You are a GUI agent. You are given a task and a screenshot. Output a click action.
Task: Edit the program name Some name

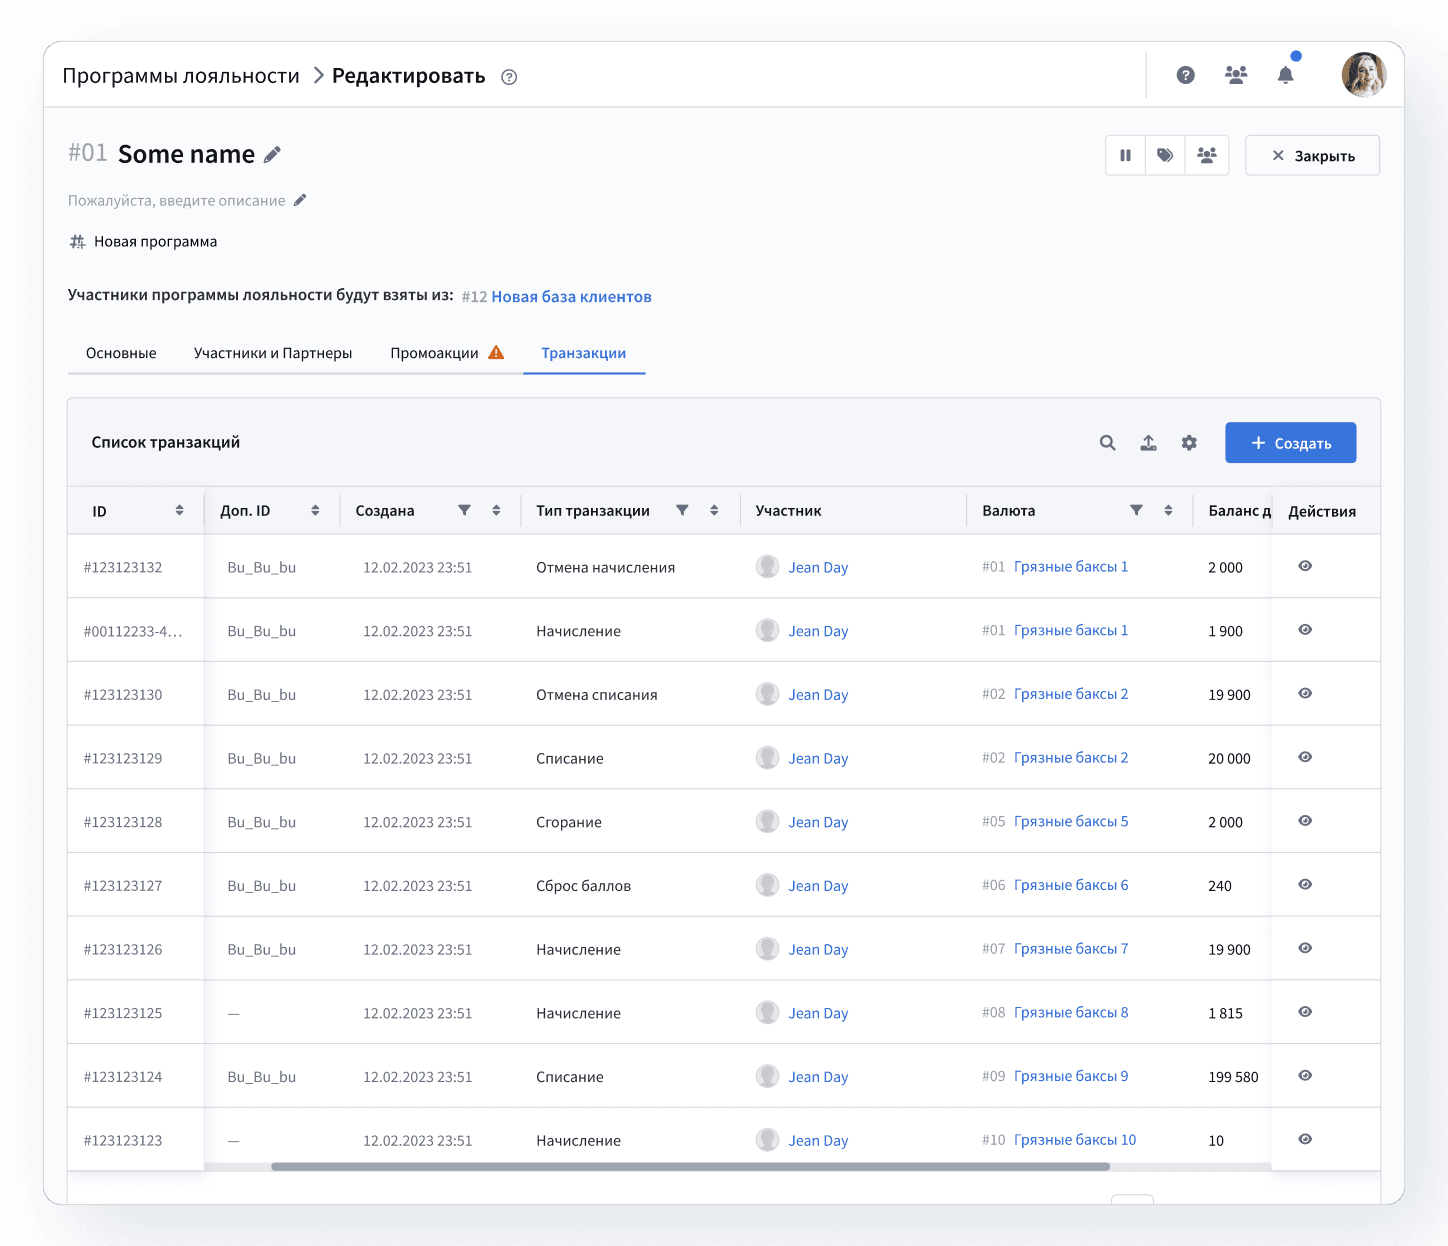pos(272,153)
